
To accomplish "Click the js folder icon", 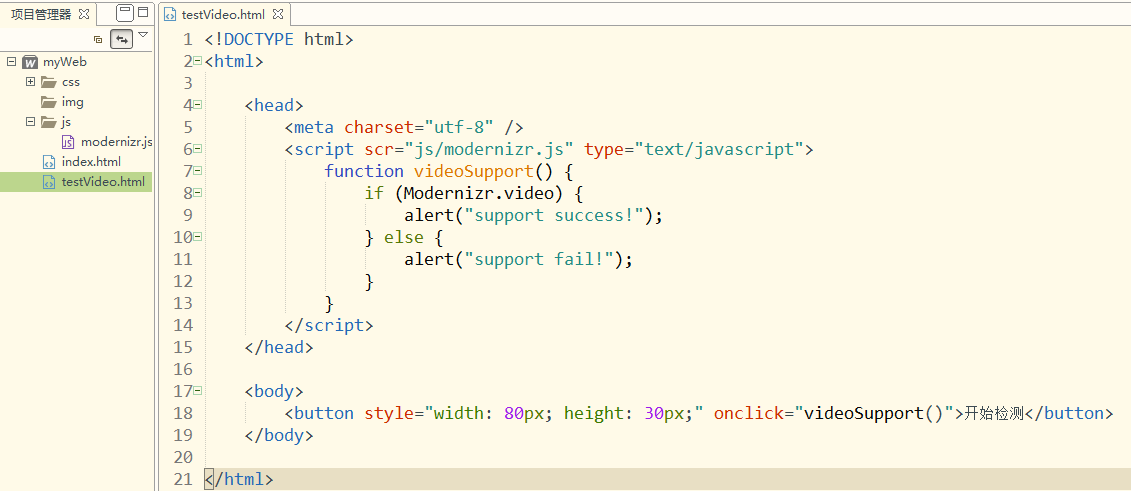I will tap(48, 122).
